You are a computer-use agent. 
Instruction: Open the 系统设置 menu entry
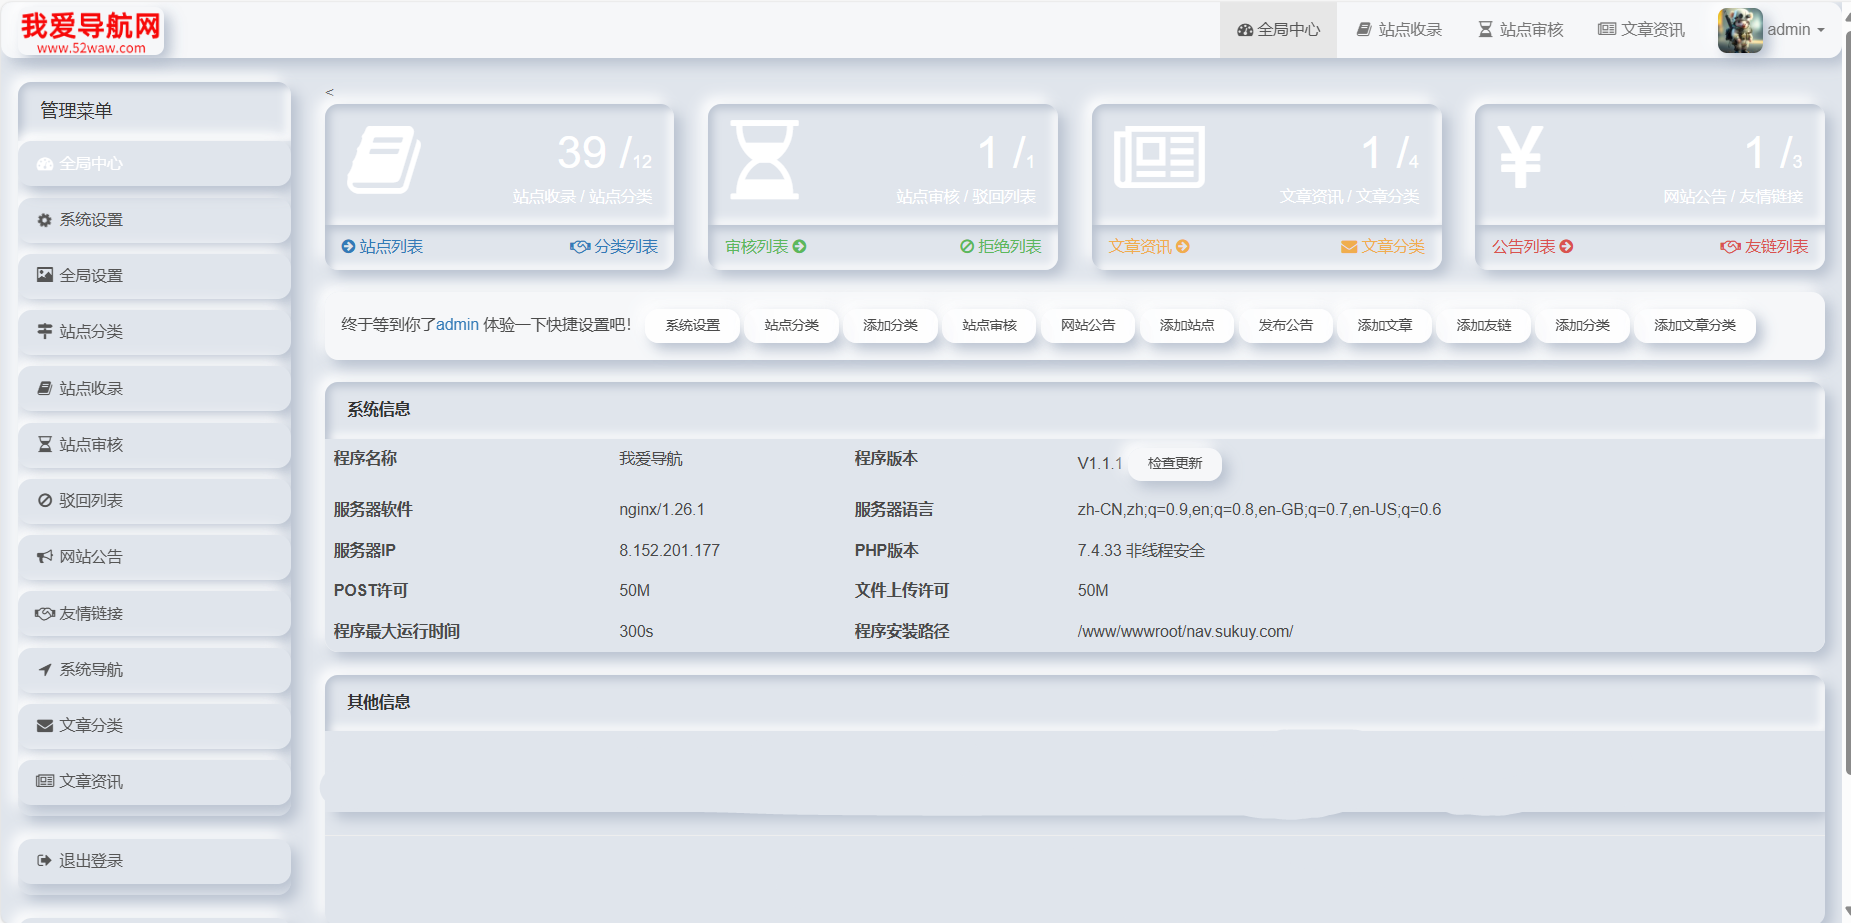pyautogui.click(x=92, y=219)
